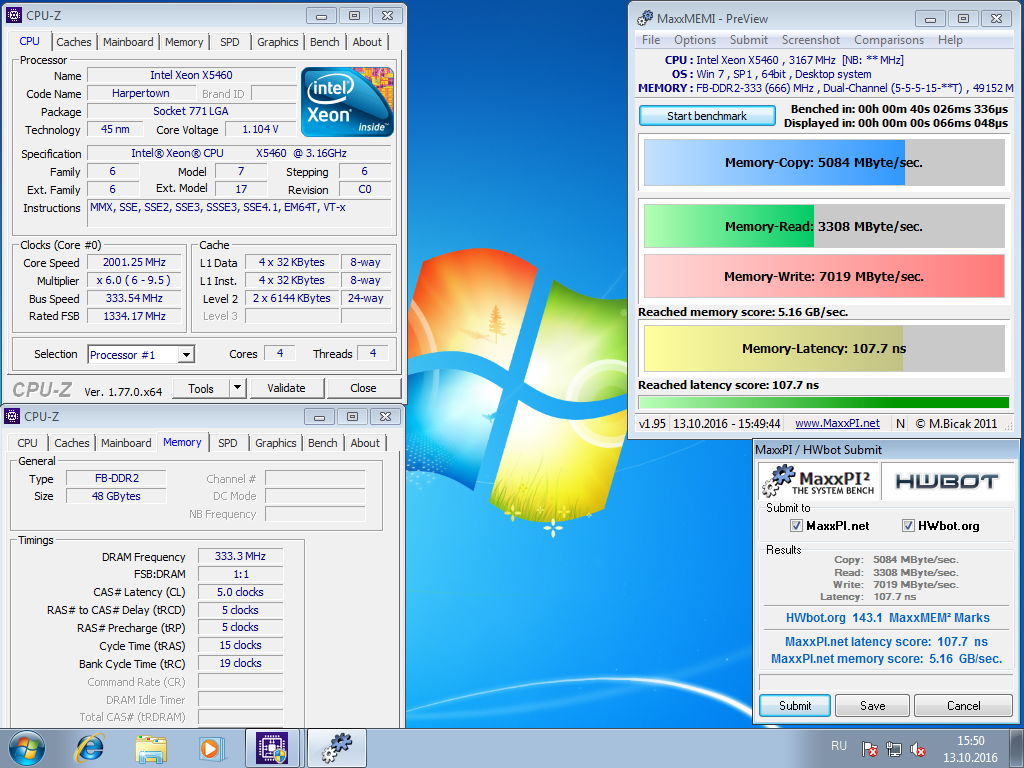Click the Rated FSB 1334.17 MHz field
This screenshot has height=768, width=1024.
pyautogui.click(x=135, y=316)
